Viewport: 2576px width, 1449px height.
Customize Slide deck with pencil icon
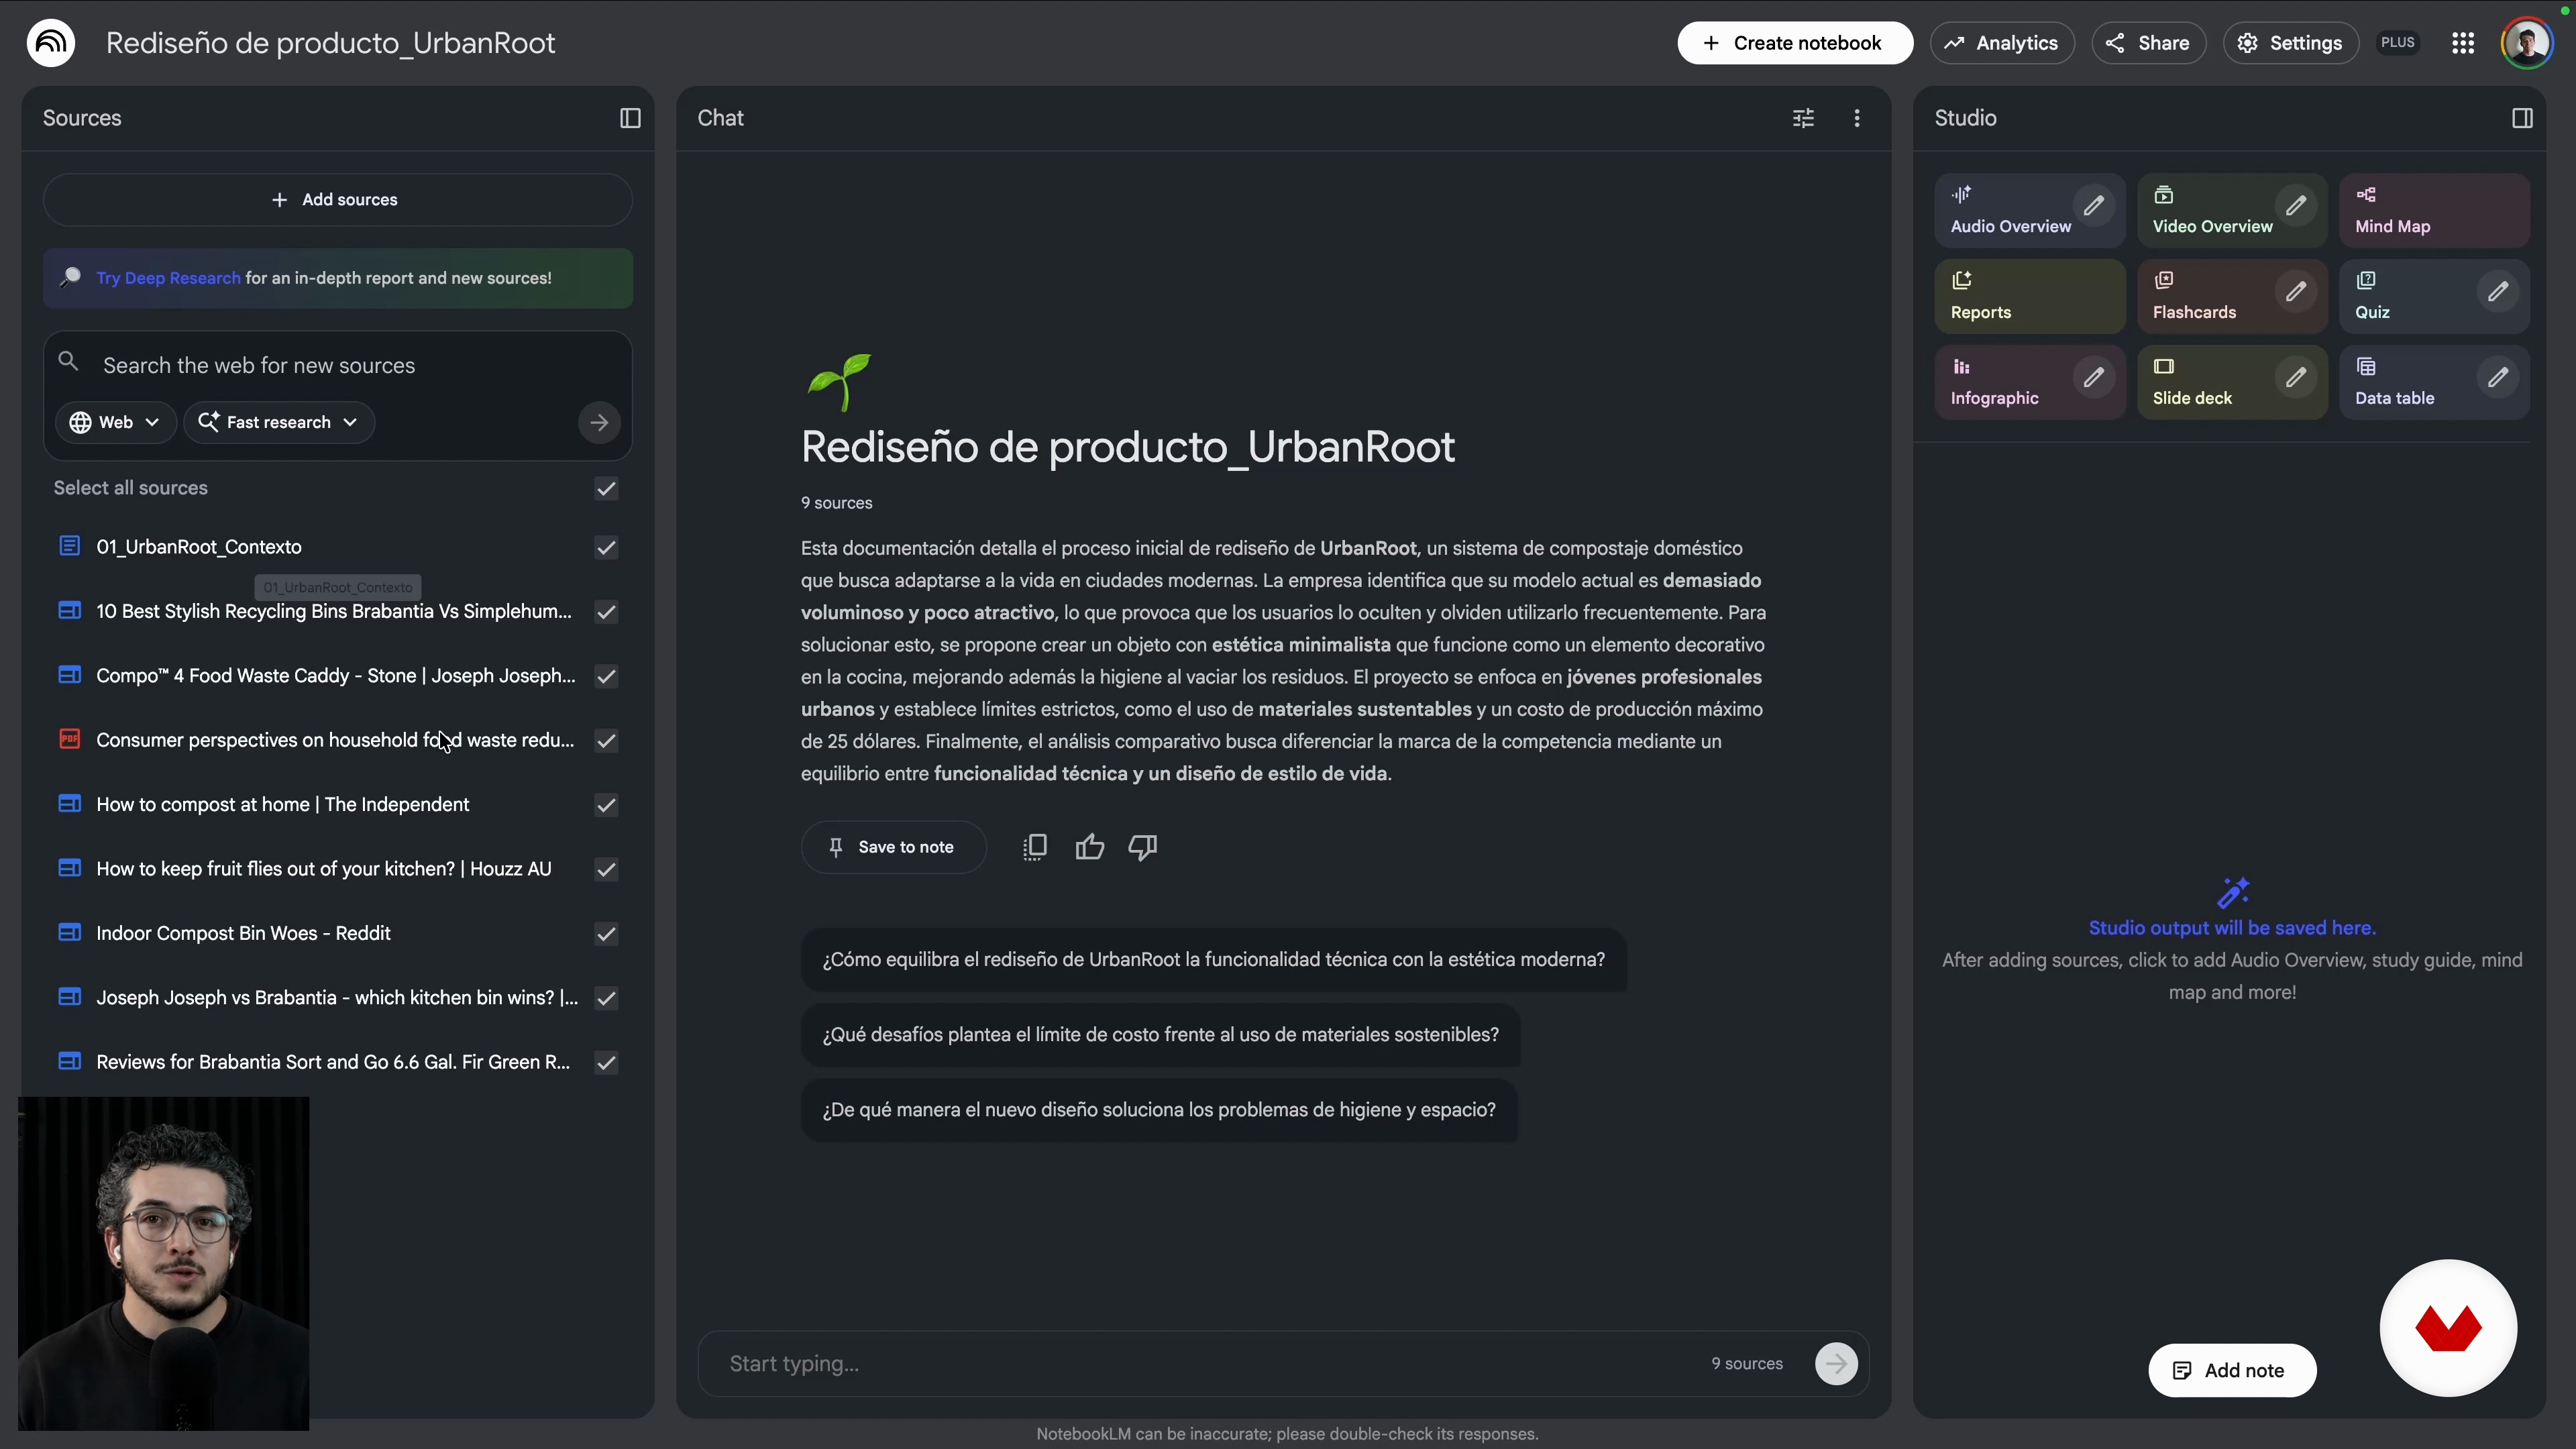click(2295, 378)
